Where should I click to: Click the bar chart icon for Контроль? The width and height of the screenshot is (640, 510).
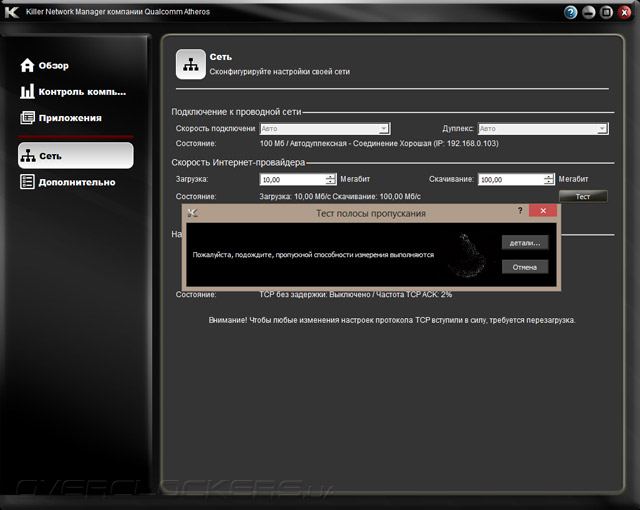[27, 91]
